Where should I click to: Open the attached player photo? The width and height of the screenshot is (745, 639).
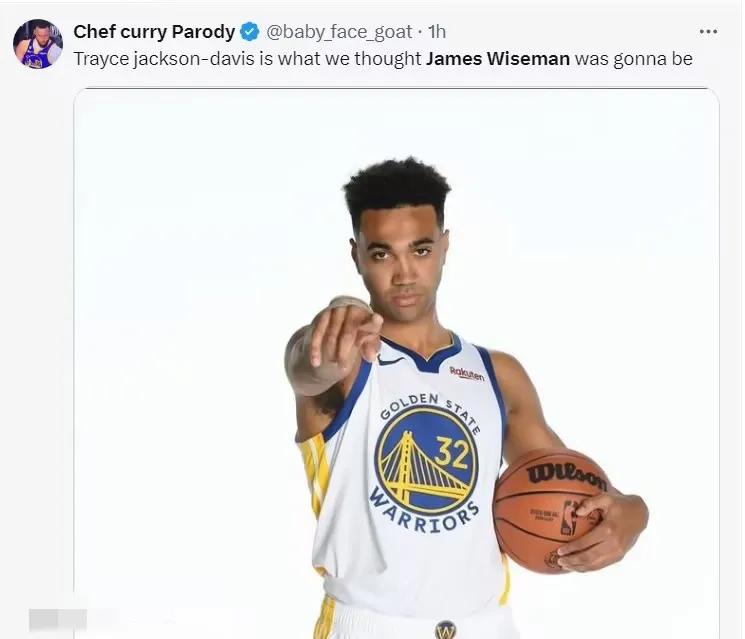396,363
